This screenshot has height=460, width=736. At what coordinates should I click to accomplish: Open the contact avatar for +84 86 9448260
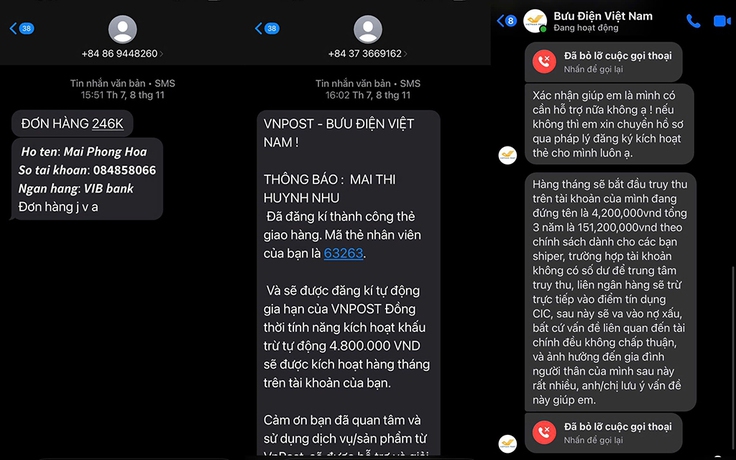(123, 29)
